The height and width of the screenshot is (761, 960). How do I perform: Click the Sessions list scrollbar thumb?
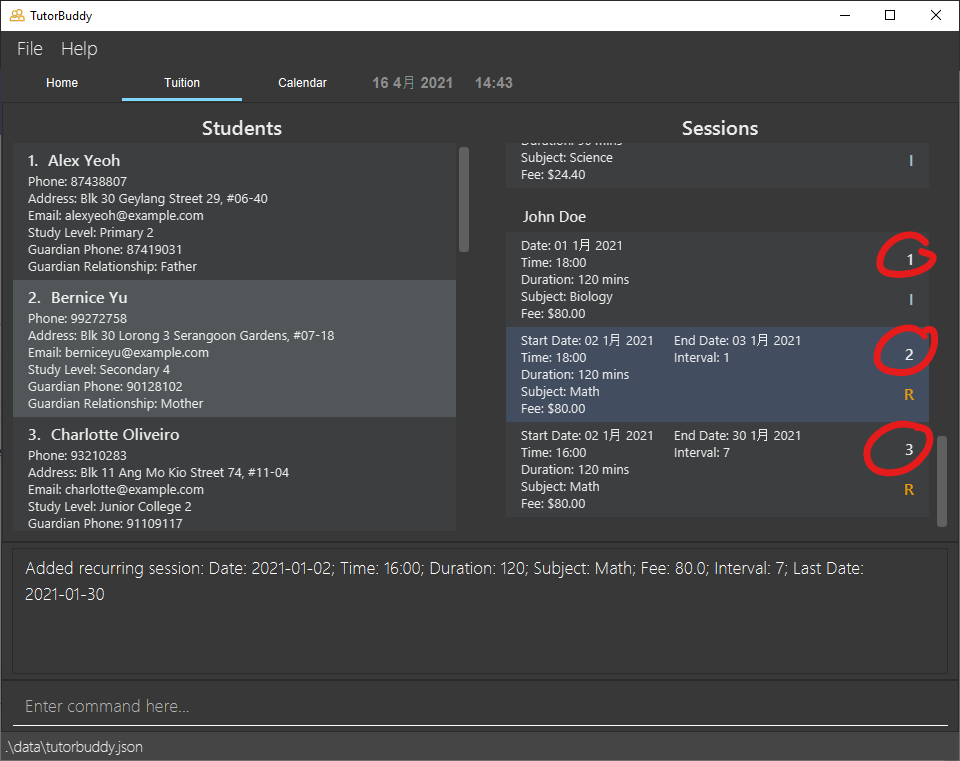pos(942,481)
